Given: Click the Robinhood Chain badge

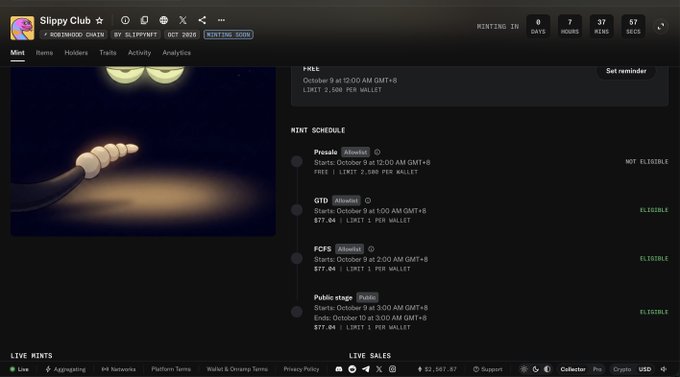Looking at the screenshot, I should click(x=74, y=35).
